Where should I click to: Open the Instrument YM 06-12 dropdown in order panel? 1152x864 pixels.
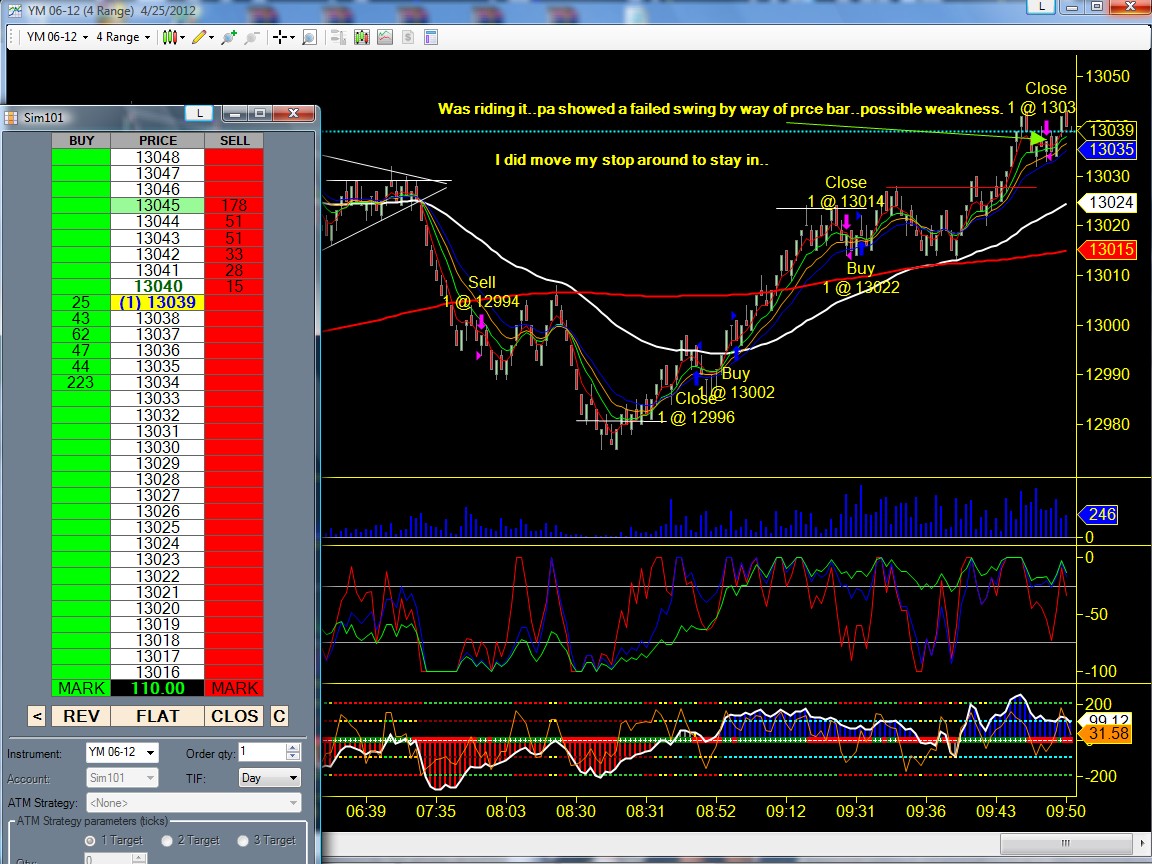click(x=122, y=752)
